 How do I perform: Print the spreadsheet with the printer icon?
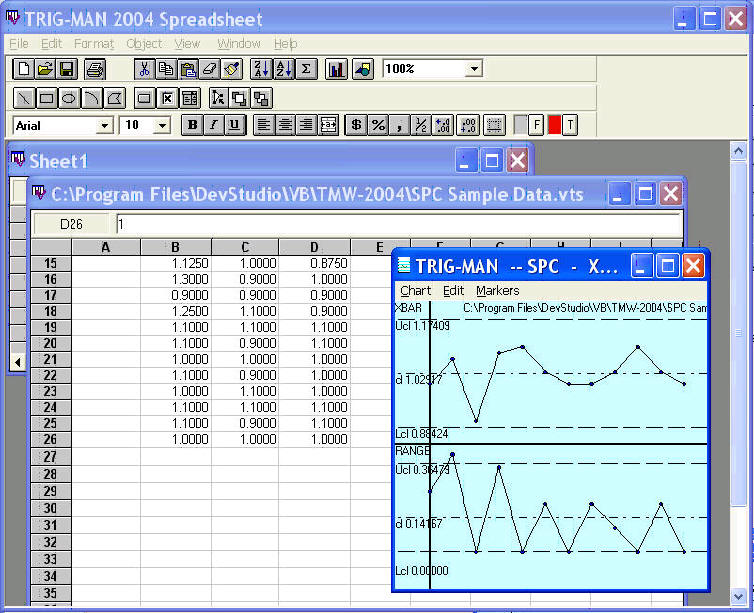coord(95,69)
